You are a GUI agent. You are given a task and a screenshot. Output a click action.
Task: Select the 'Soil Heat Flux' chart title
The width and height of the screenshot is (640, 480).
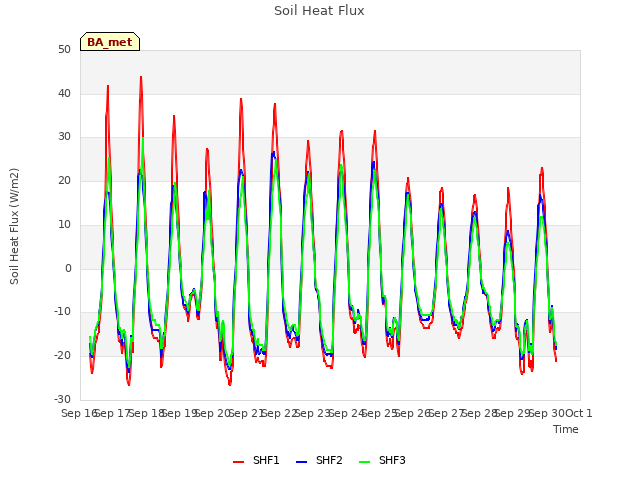click(319, 11)
